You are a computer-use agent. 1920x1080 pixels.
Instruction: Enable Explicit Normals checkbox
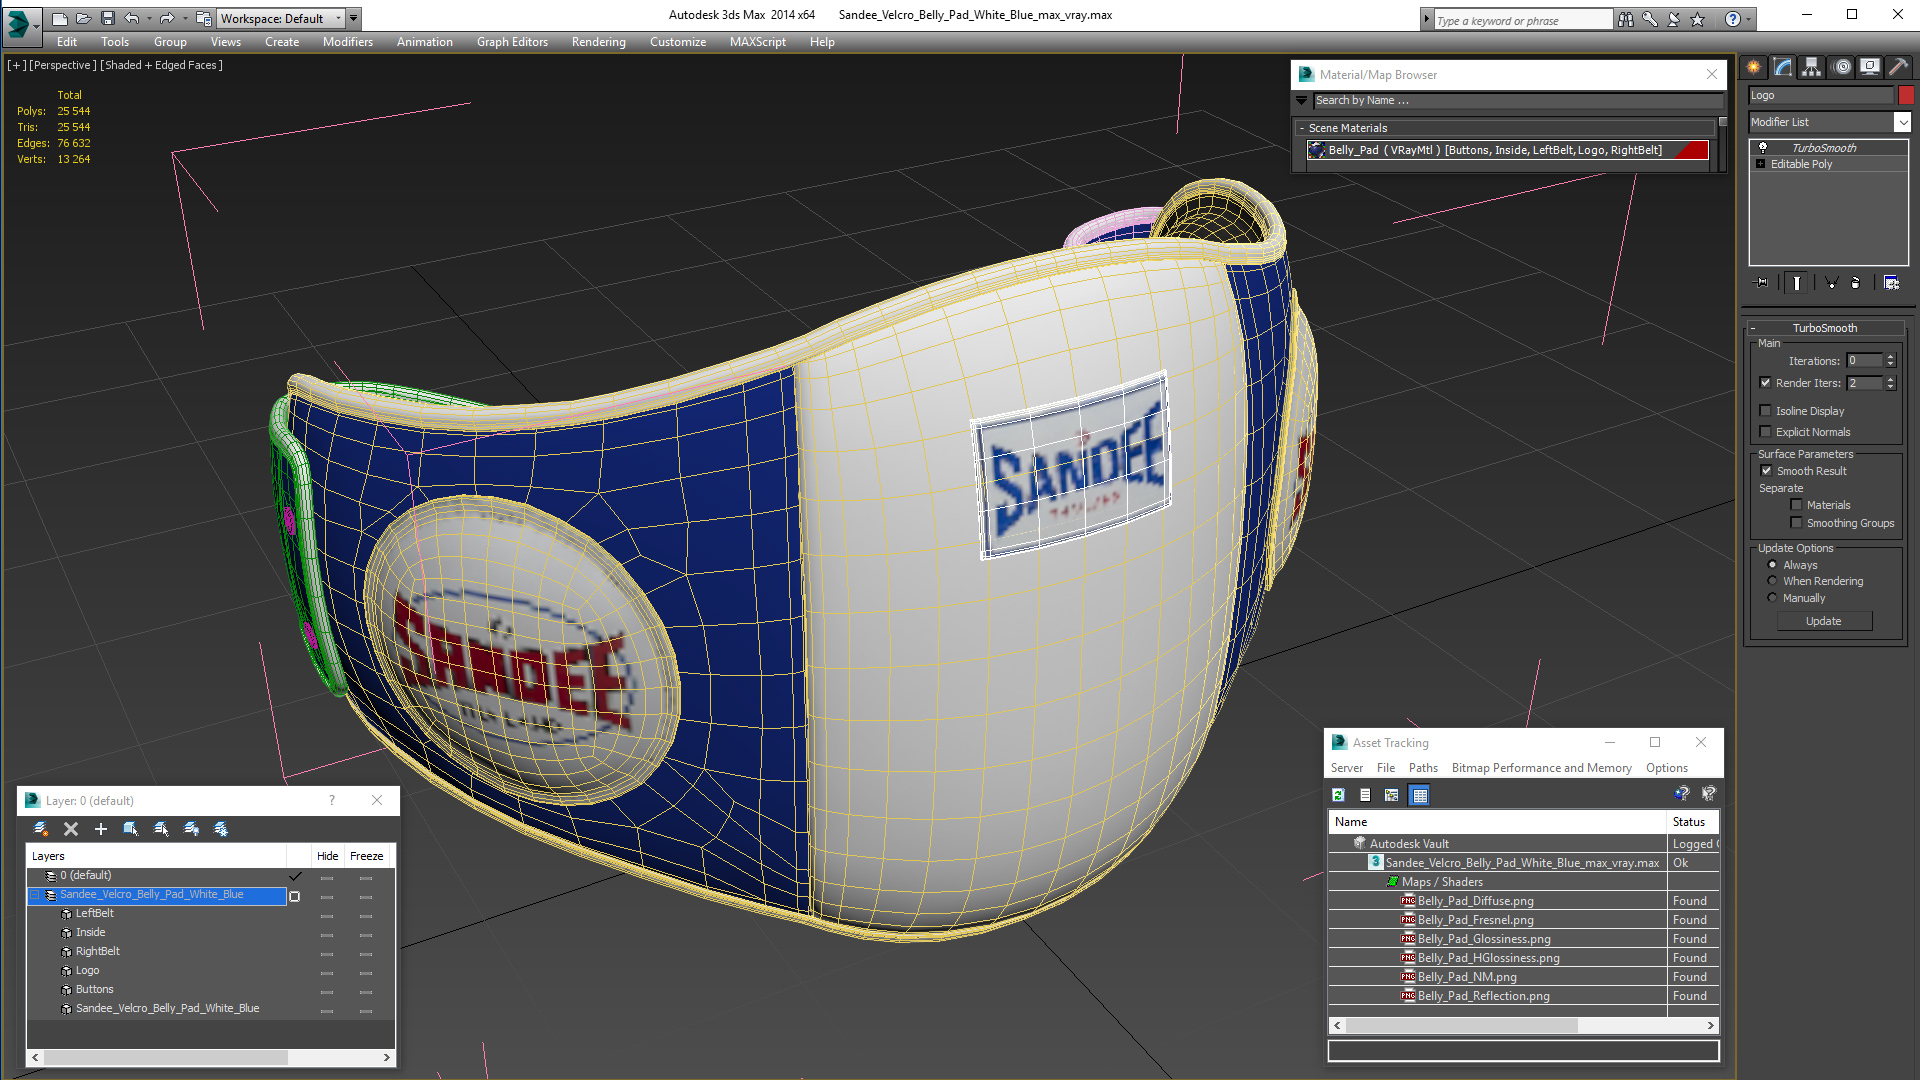tap(1766, 431)
